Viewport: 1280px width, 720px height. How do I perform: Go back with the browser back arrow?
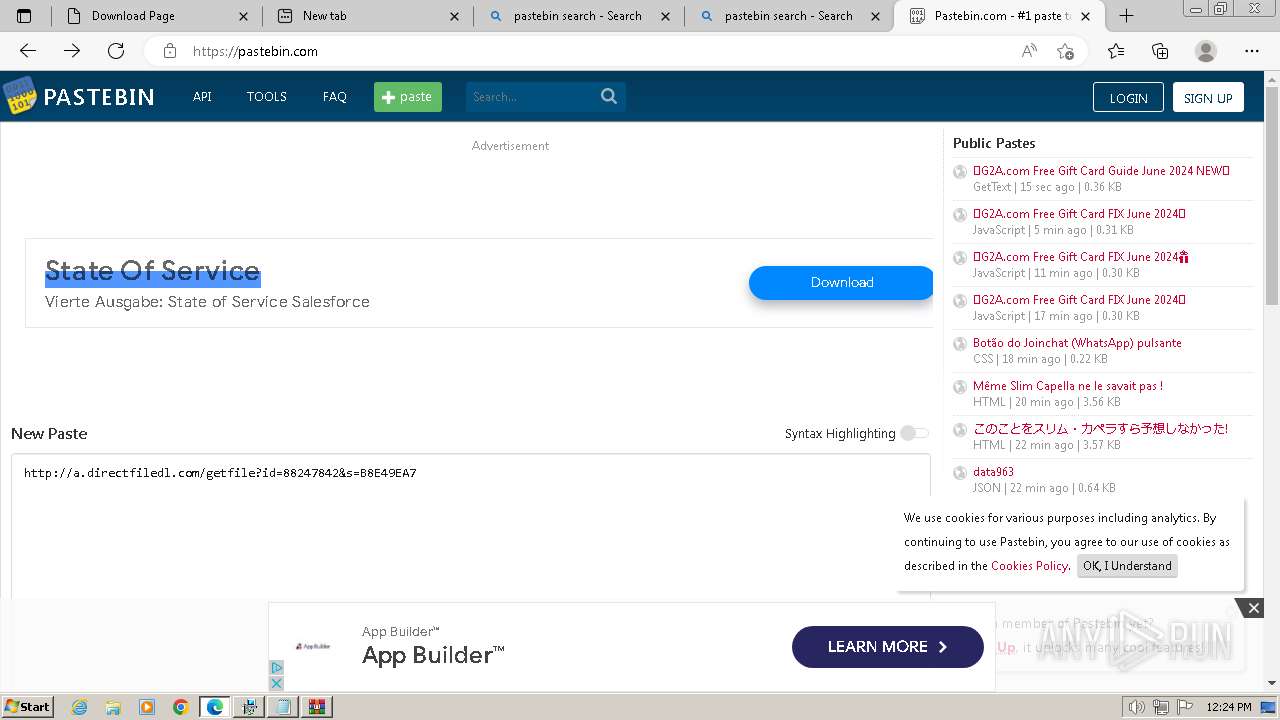click(28, 51)
